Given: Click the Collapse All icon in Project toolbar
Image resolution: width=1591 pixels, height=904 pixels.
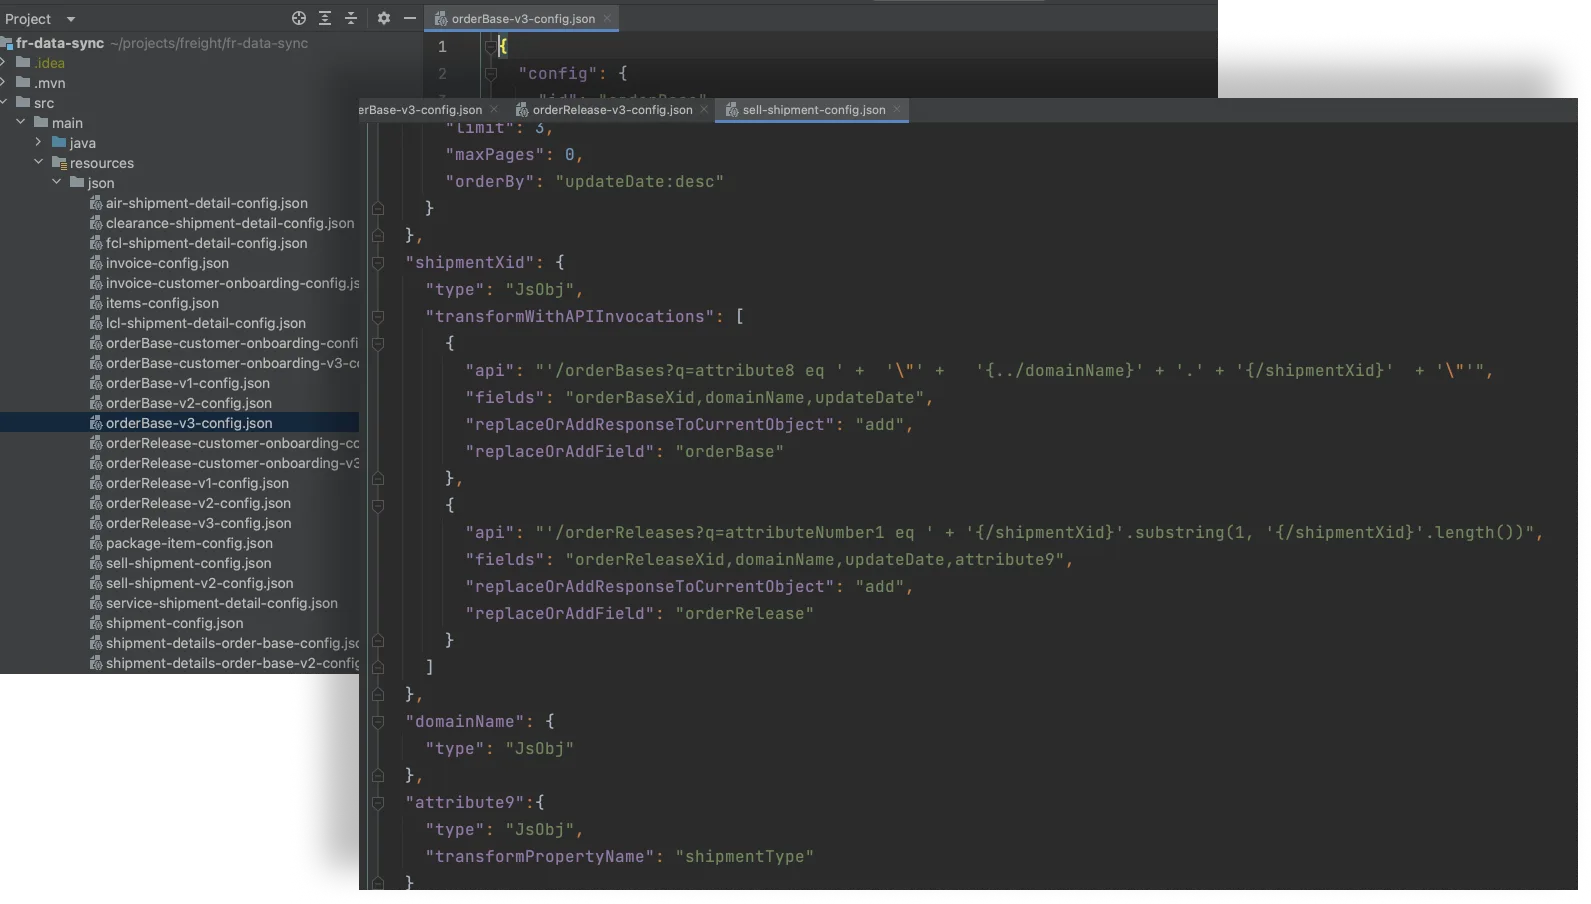Looking at the screenshot, I should point(351,18).
